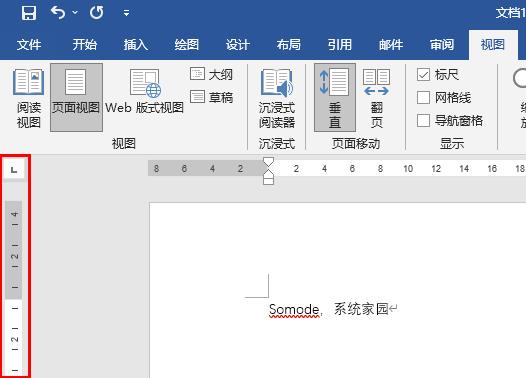
Task: Switch to the 引用 tab
Action: 339,44
